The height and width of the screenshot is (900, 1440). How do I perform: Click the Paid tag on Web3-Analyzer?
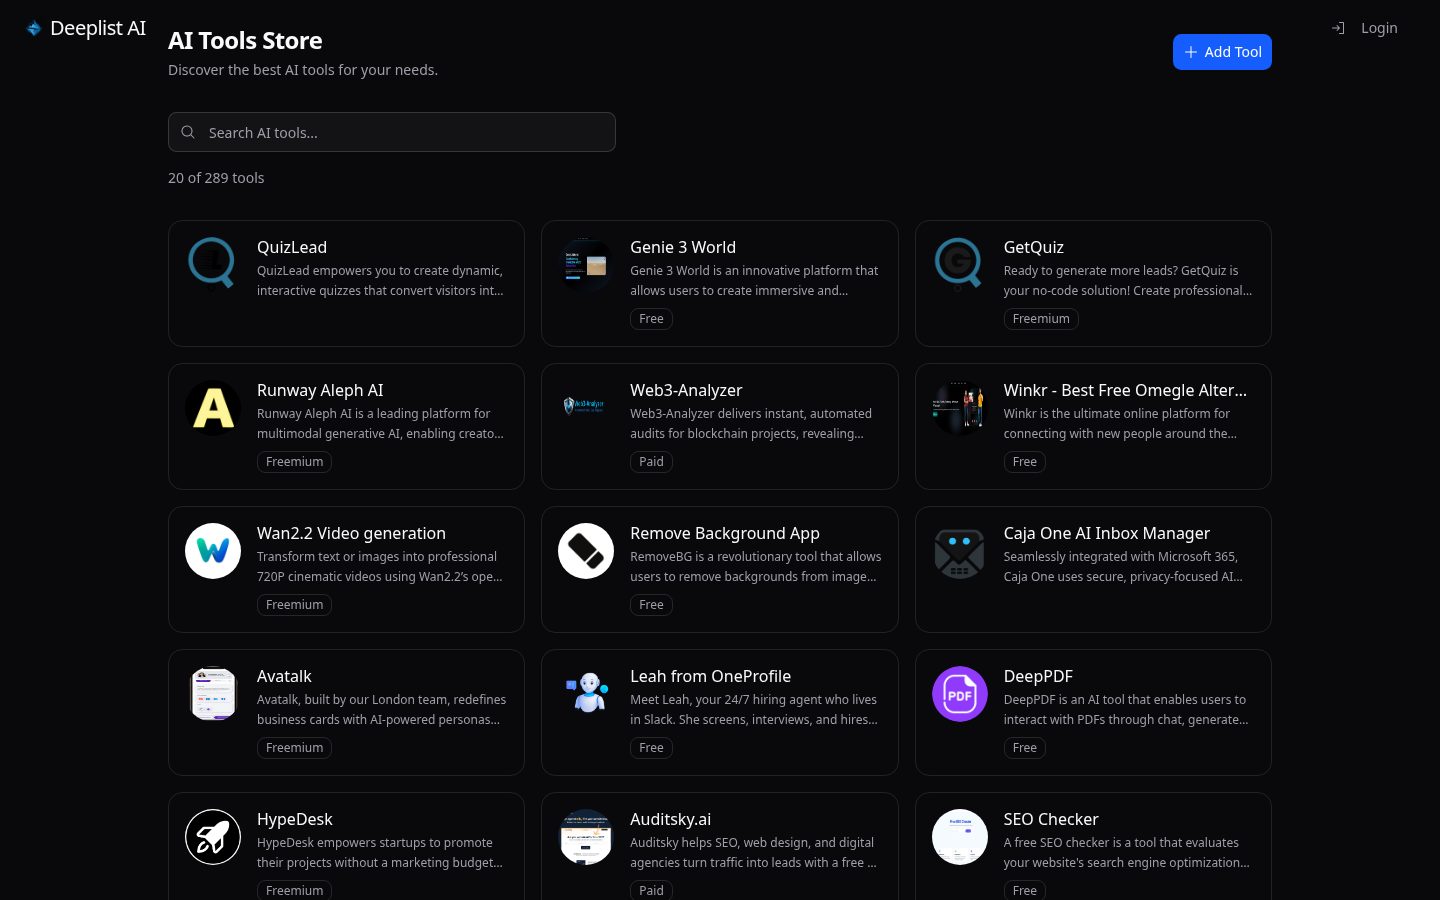tap(651, 462)
